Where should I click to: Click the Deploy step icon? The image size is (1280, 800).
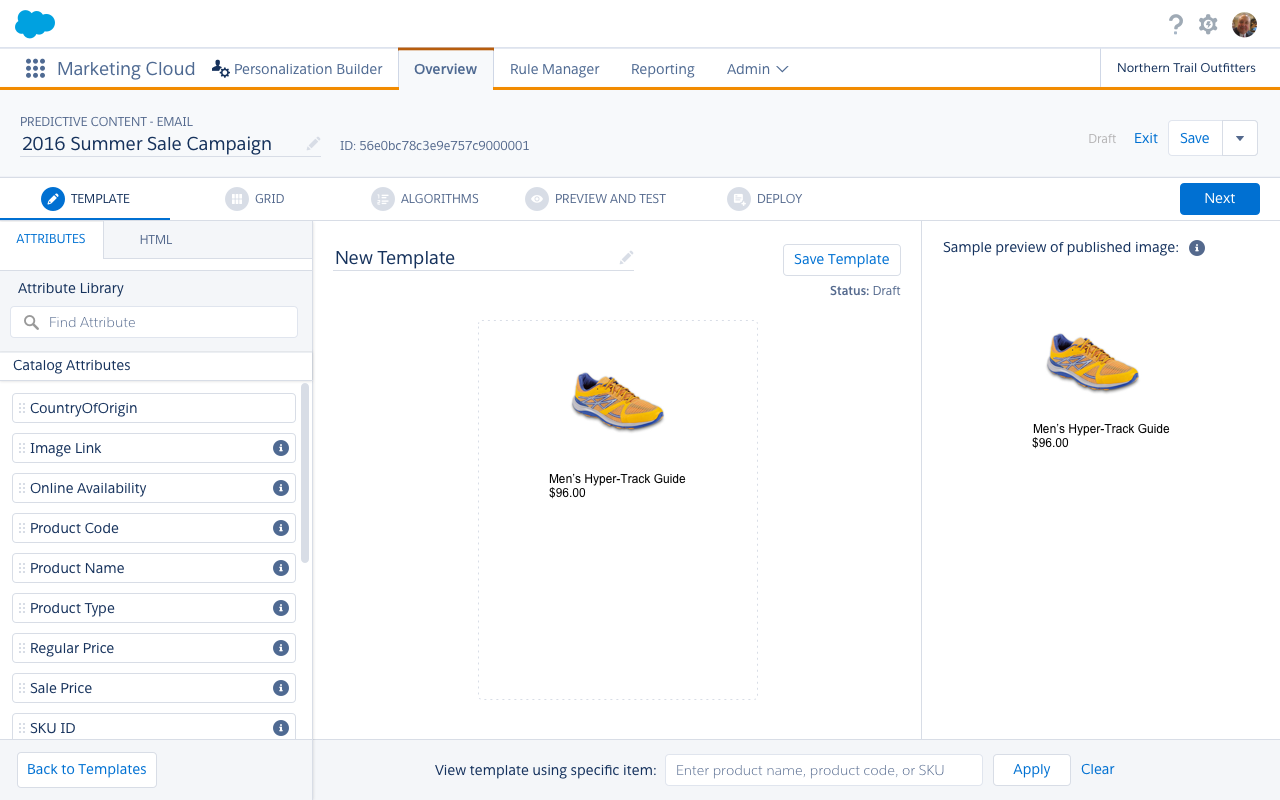pos(739,198)
